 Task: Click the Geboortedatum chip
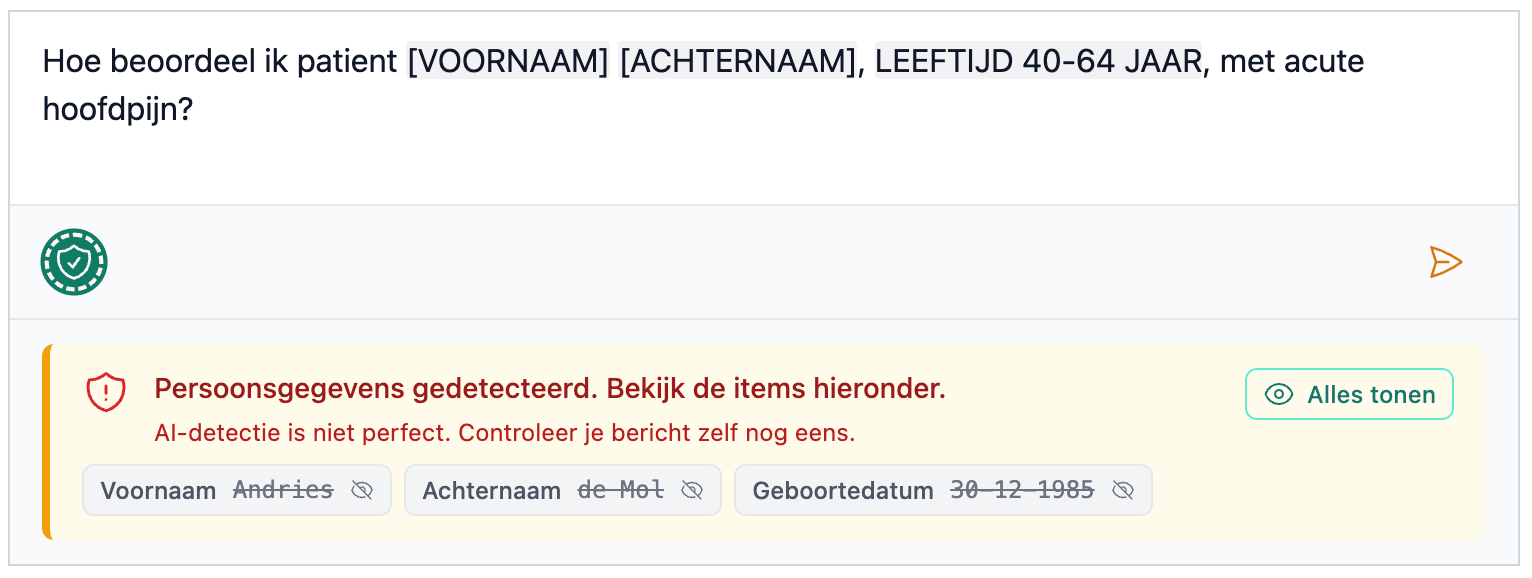point(943,490)
